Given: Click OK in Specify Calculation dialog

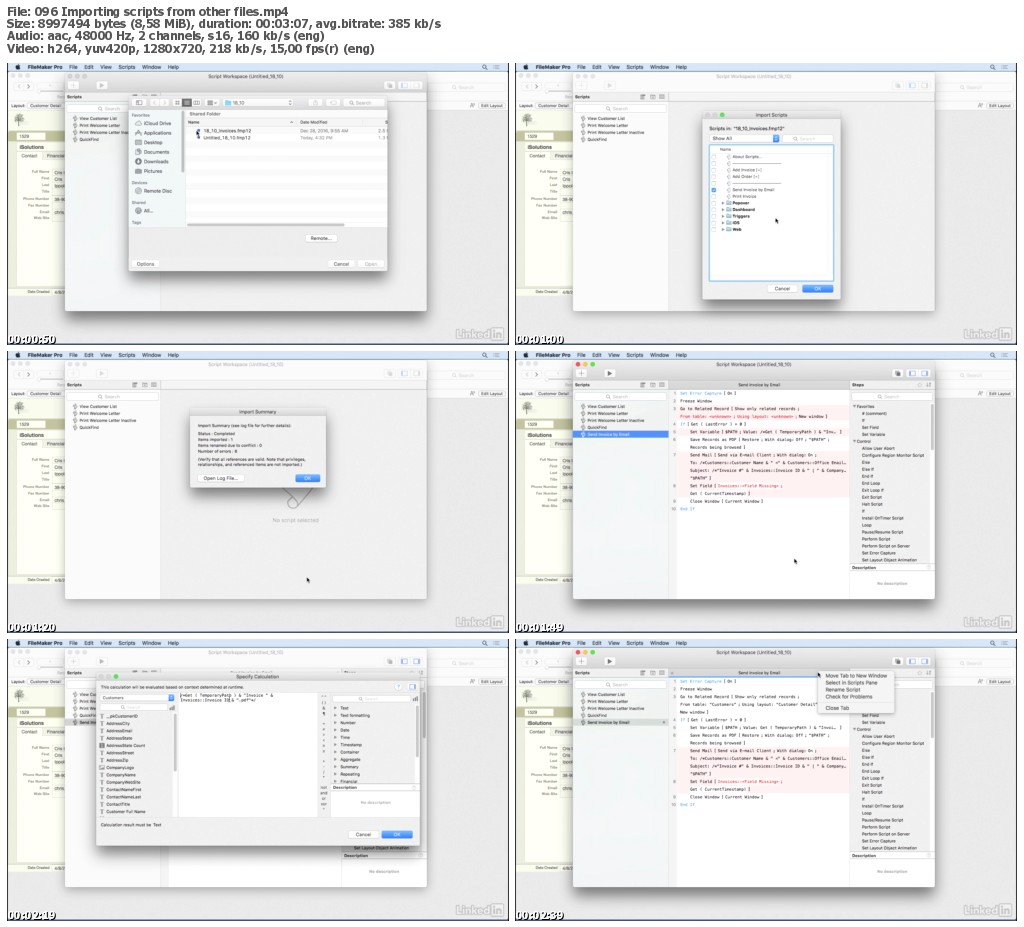Looking at the screenshot, I should (396, 834).
